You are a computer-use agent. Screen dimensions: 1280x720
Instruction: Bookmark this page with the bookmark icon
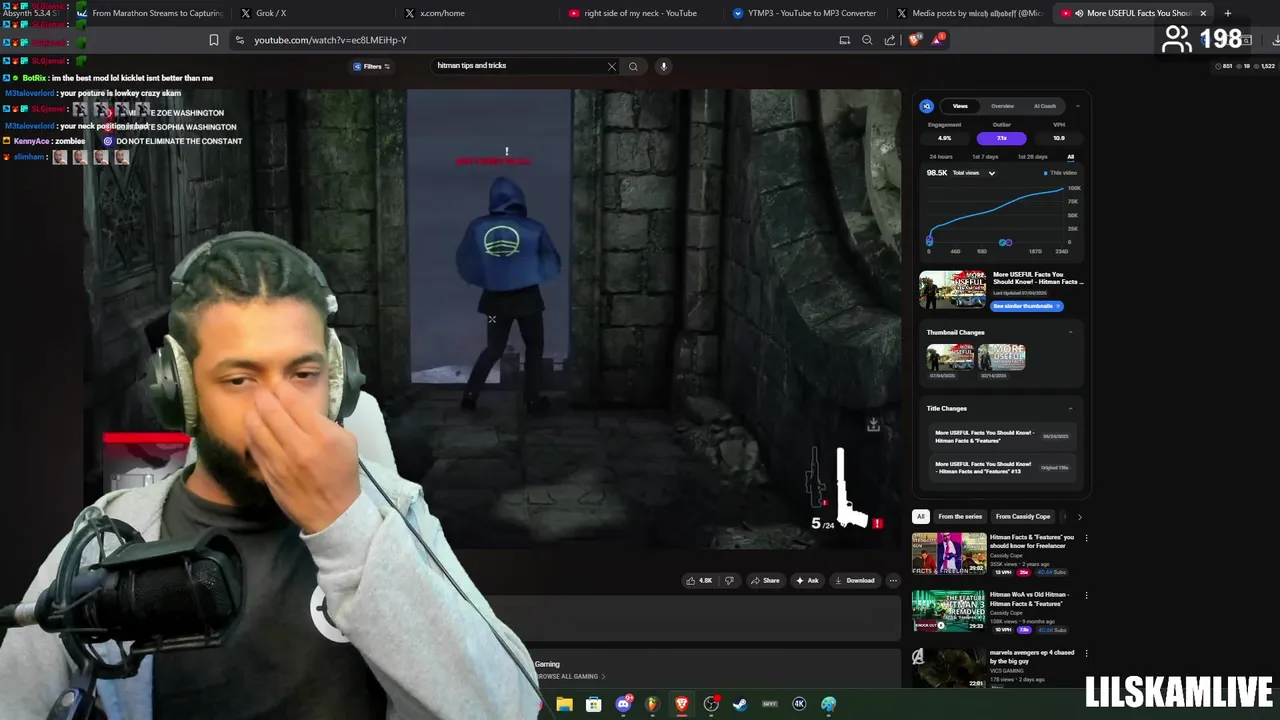[x=213, y=40]
